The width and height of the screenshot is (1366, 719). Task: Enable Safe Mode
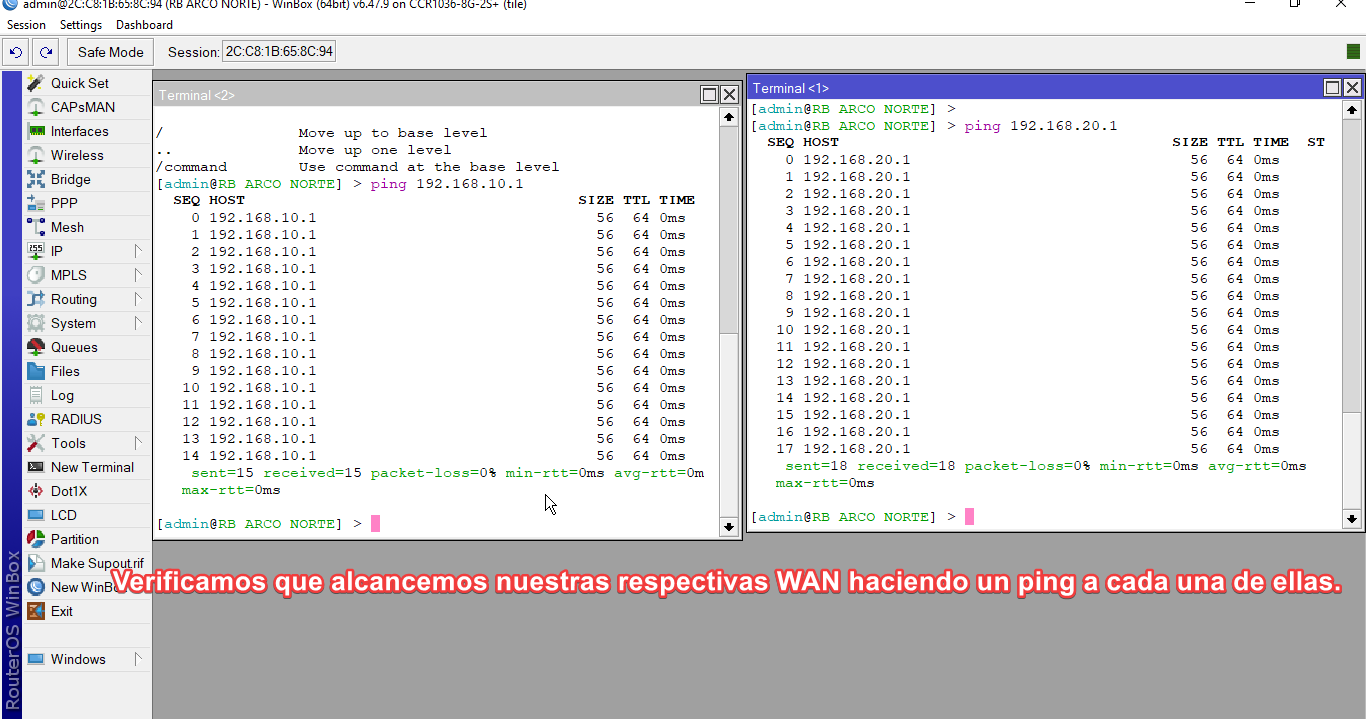[110, 51]
